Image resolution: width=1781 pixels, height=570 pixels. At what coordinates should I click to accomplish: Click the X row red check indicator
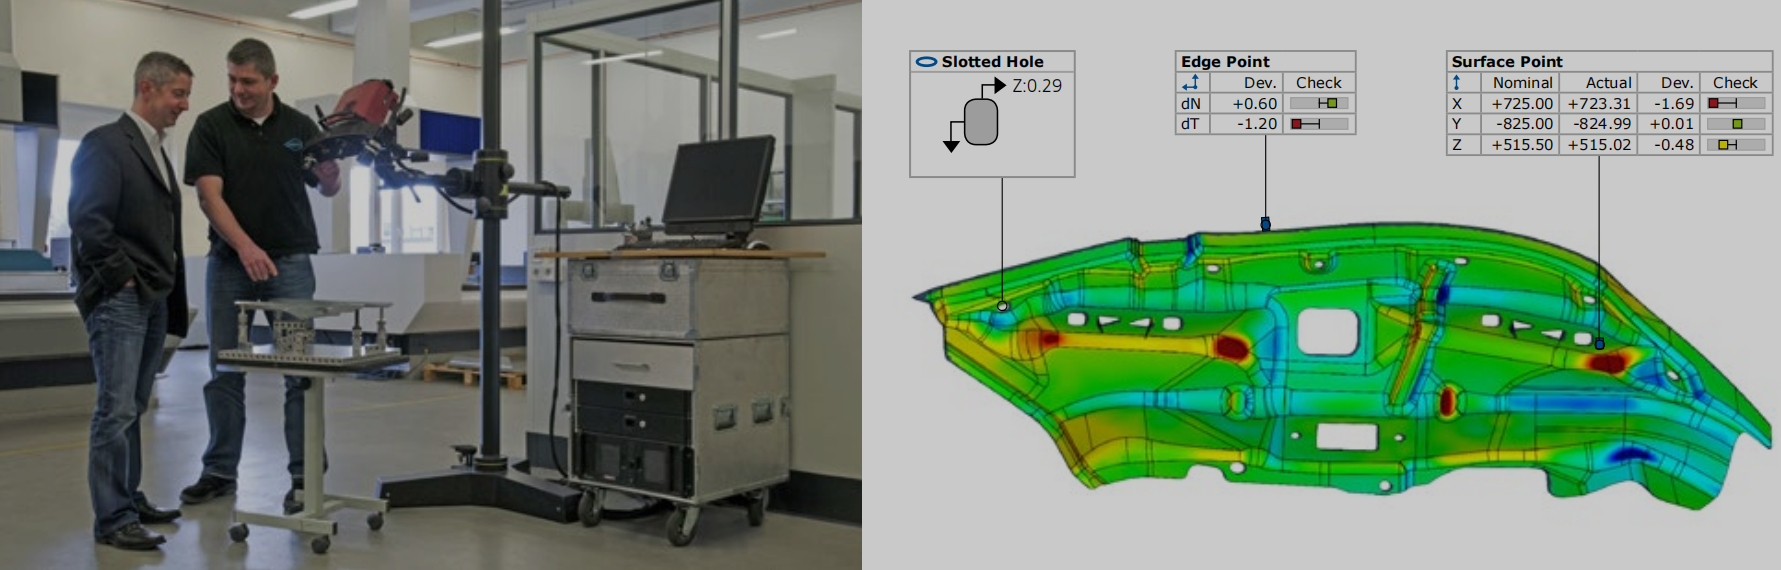click(1714, 103)
